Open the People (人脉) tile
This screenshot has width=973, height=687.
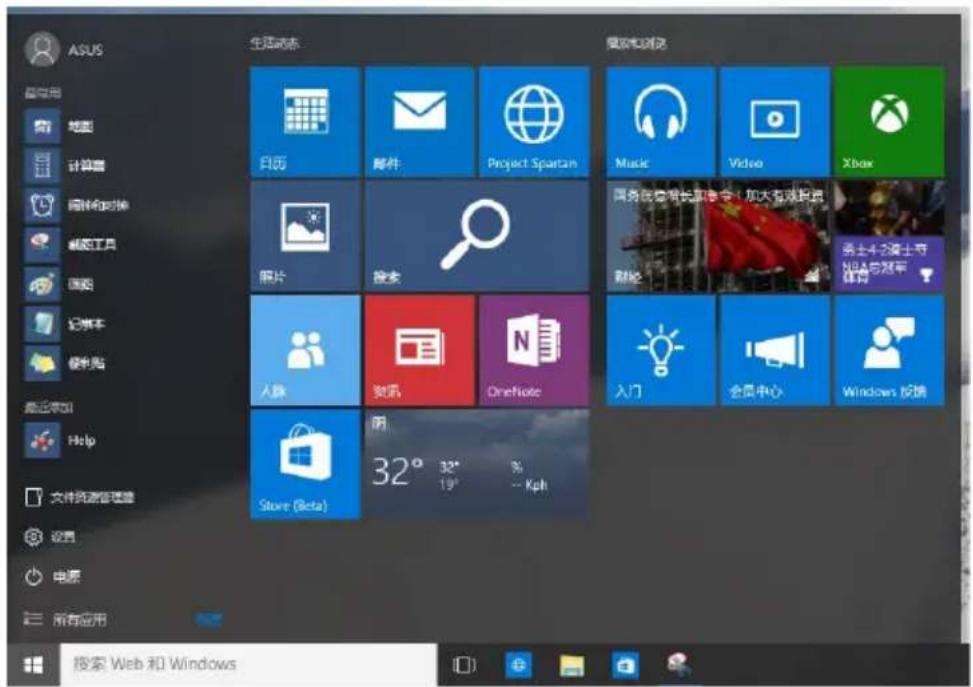coord(305,350)
